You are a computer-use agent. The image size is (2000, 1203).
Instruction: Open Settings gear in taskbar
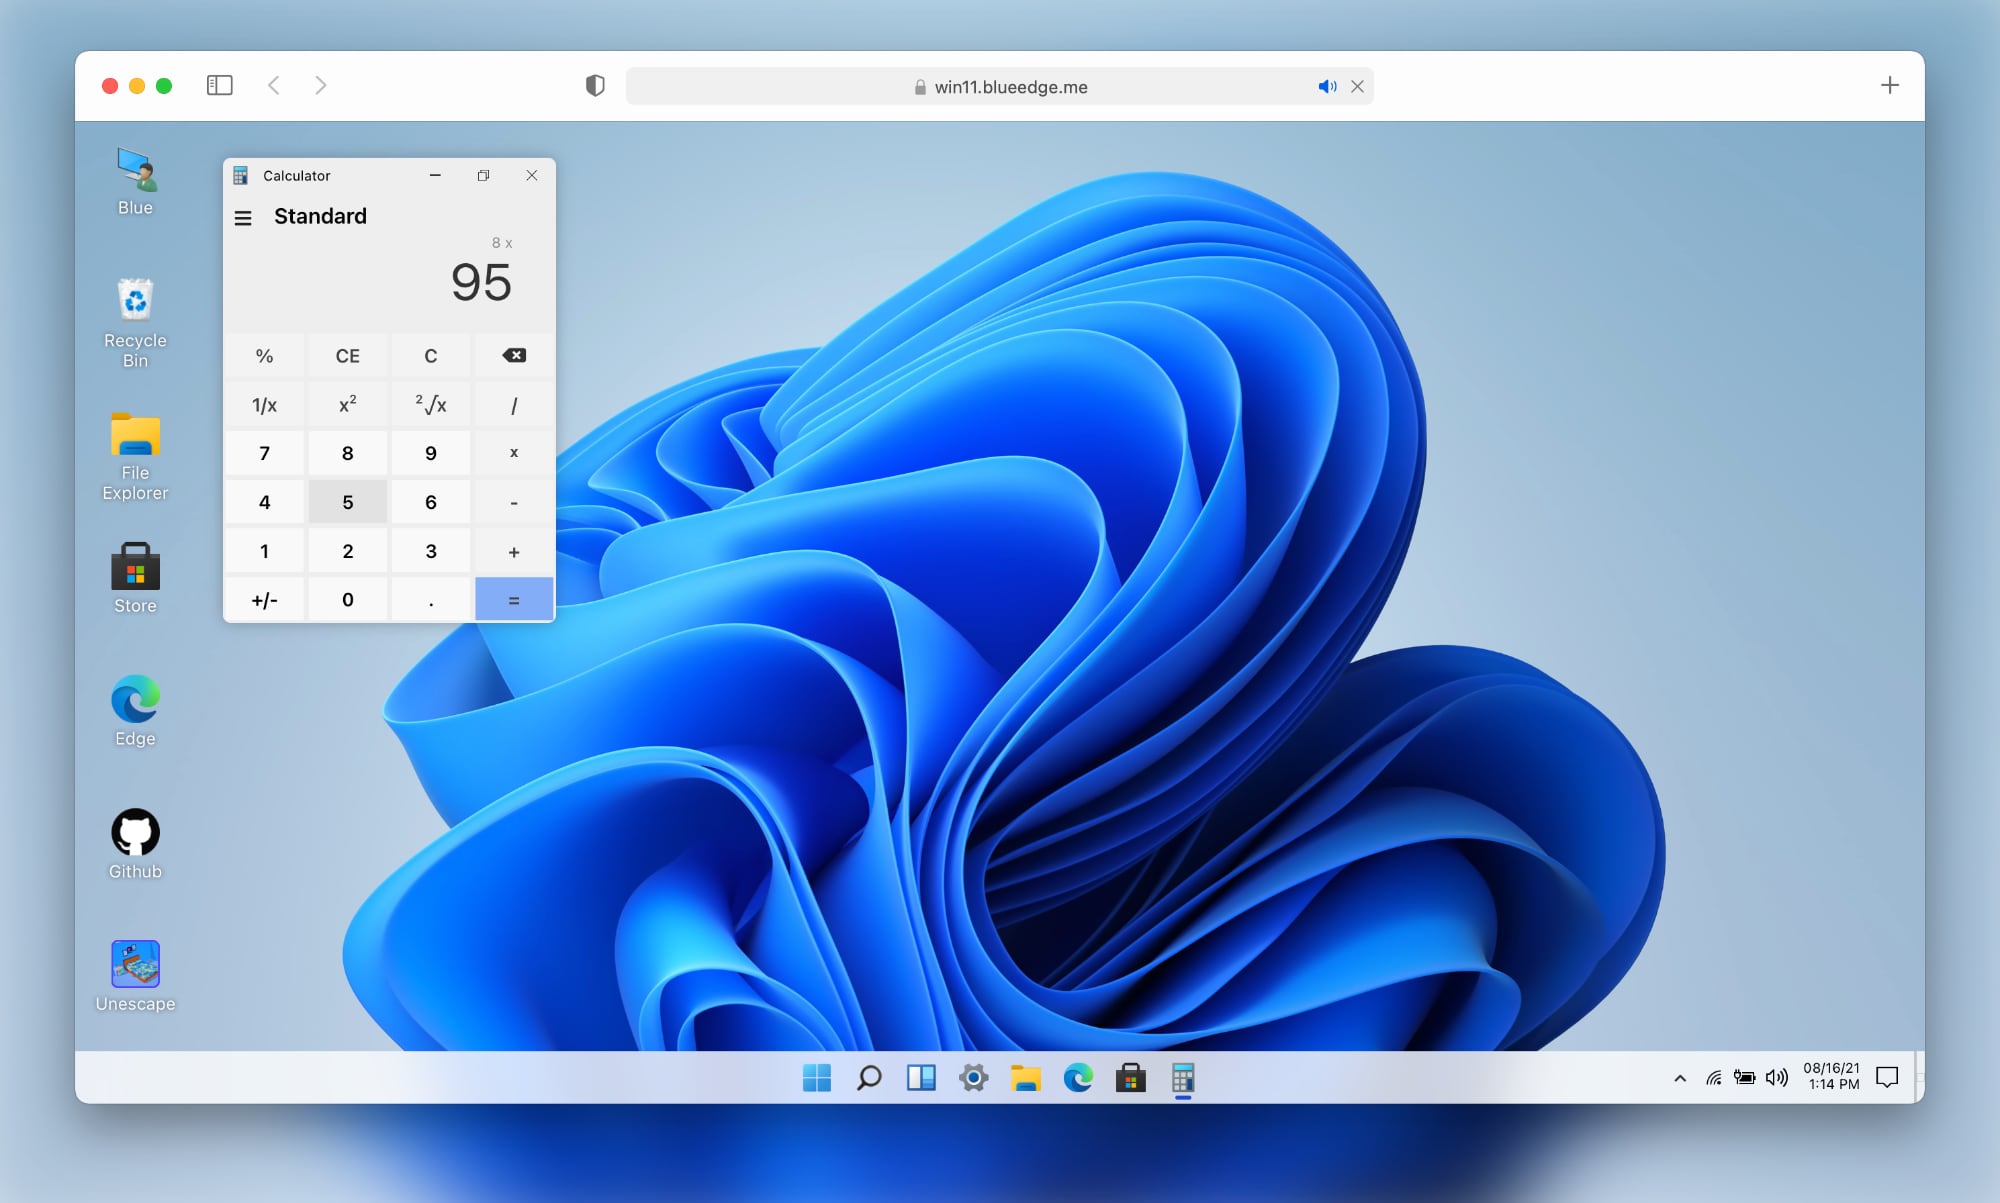973,1078
